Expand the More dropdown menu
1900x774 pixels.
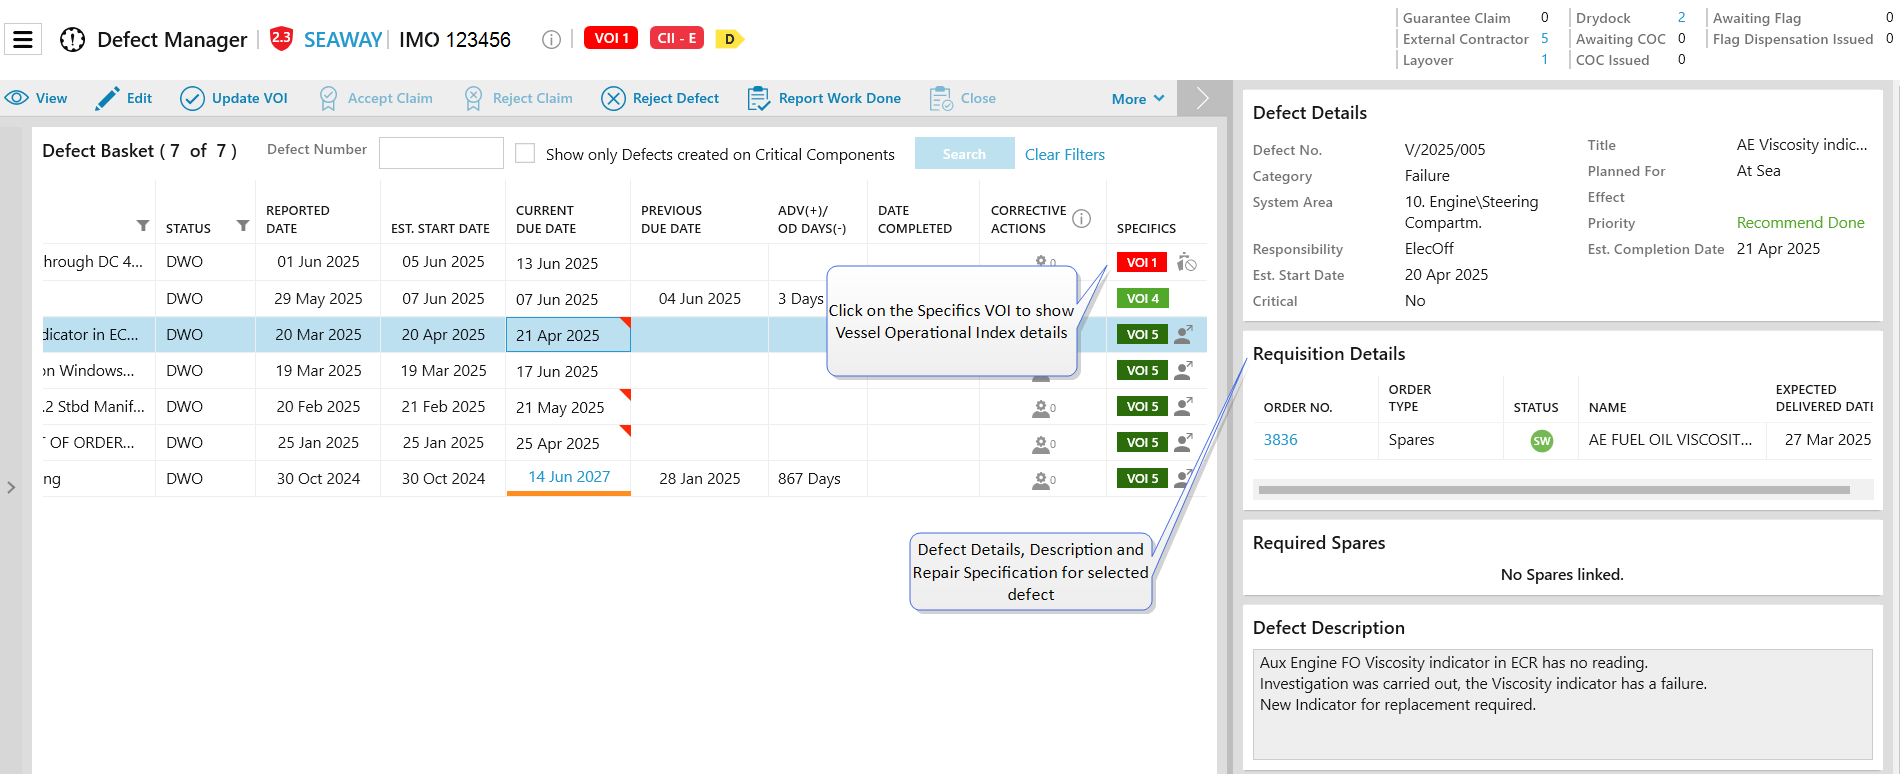(x=1138, y=98)
